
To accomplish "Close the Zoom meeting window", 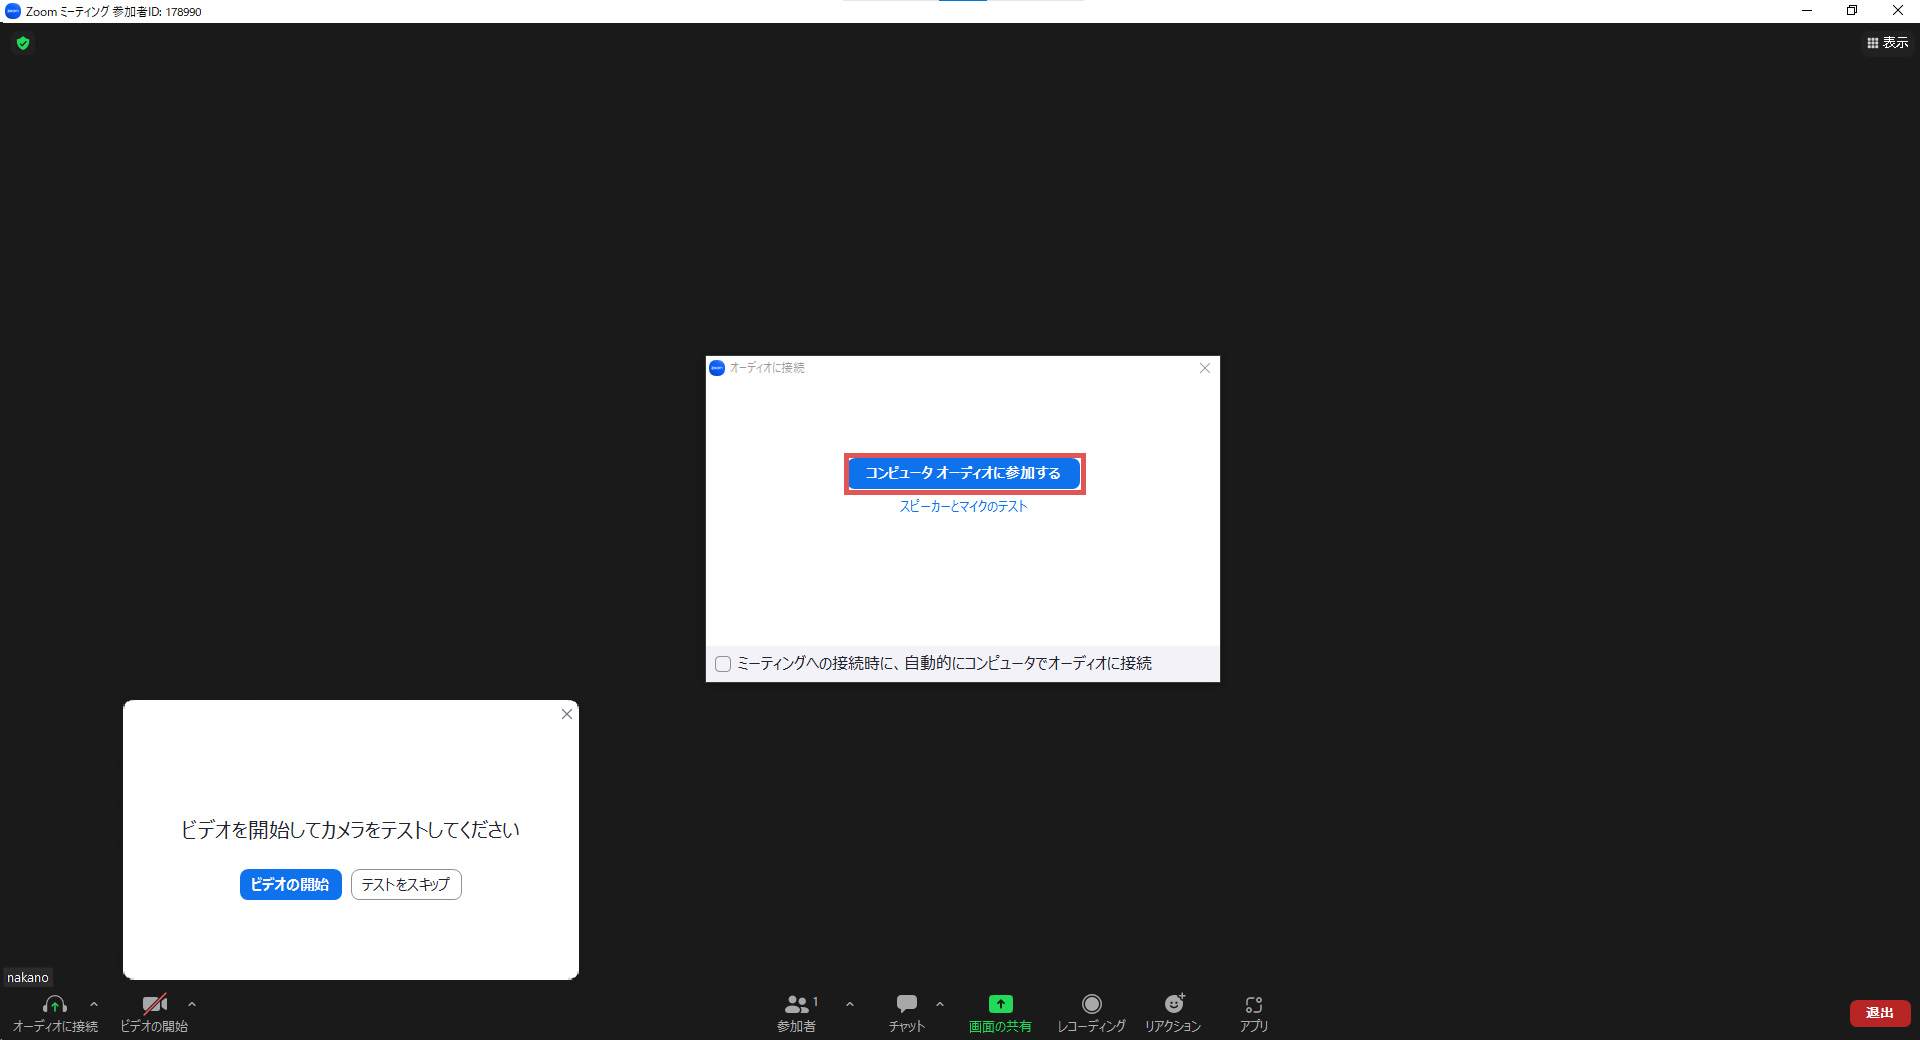I will [x=1898, y=11].
